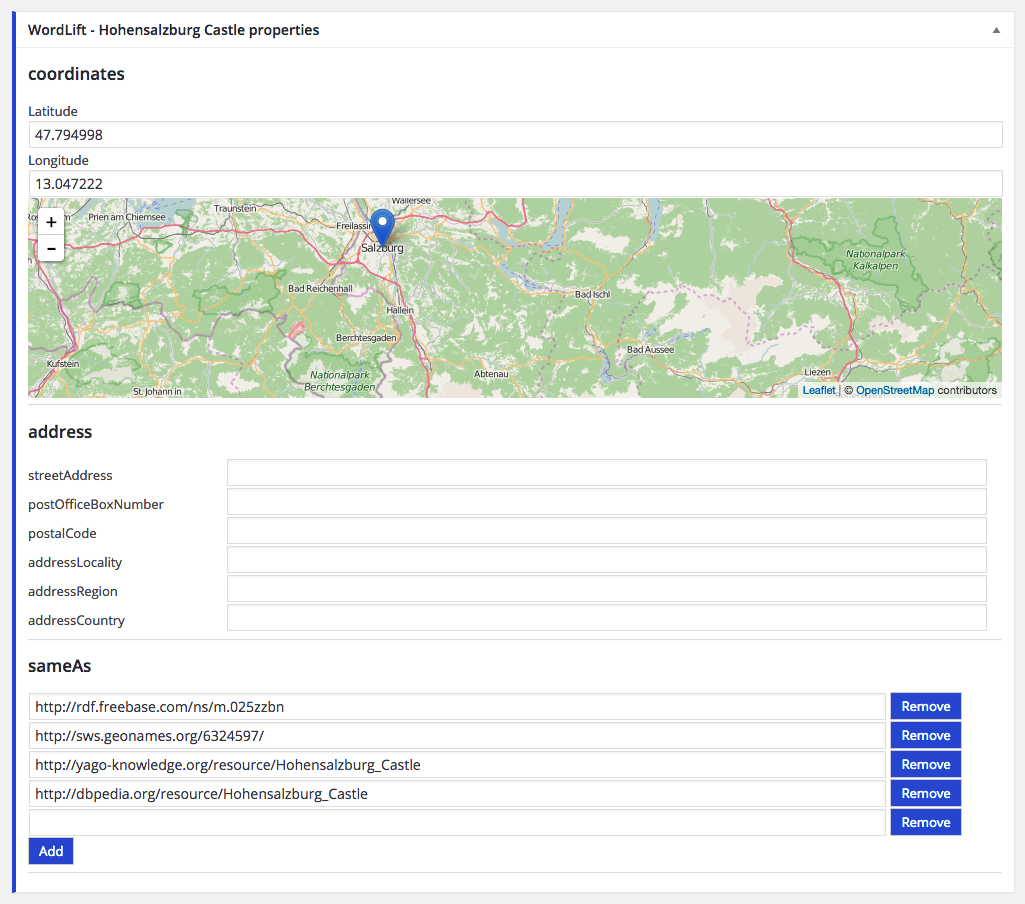Open the OpenStreetMap link
Screen dimensions: 1025x904
pyautogui.click(x=894, y=390)
